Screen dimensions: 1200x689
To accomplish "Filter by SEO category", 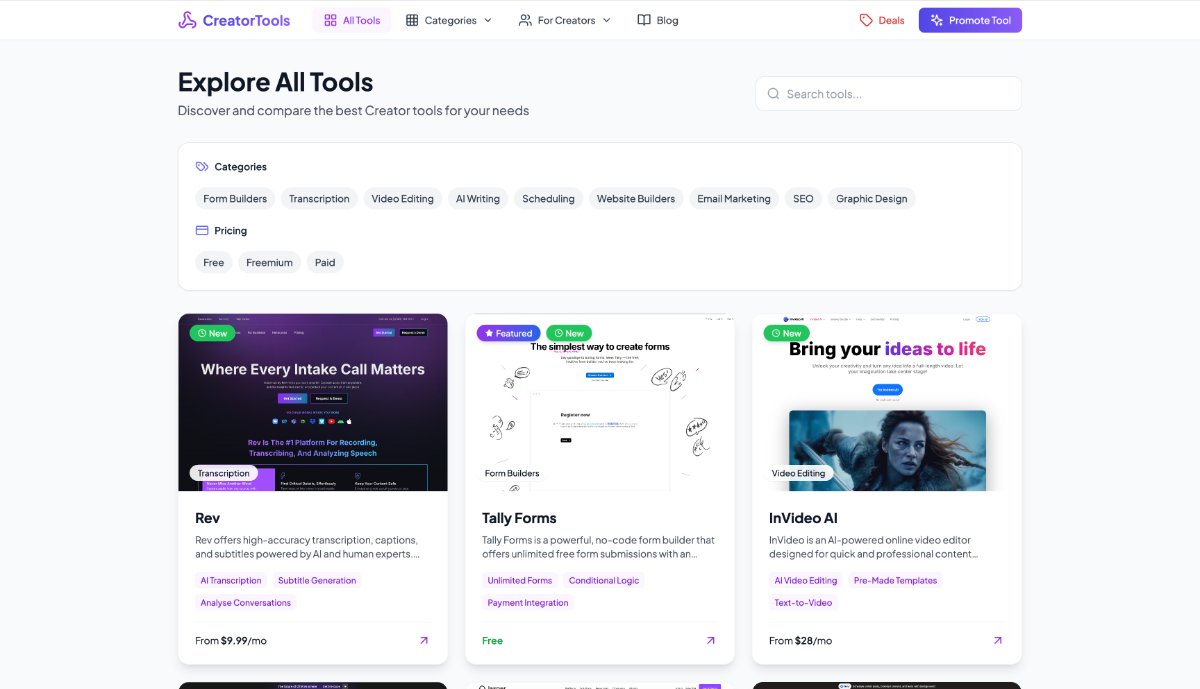I will (803, 199).
